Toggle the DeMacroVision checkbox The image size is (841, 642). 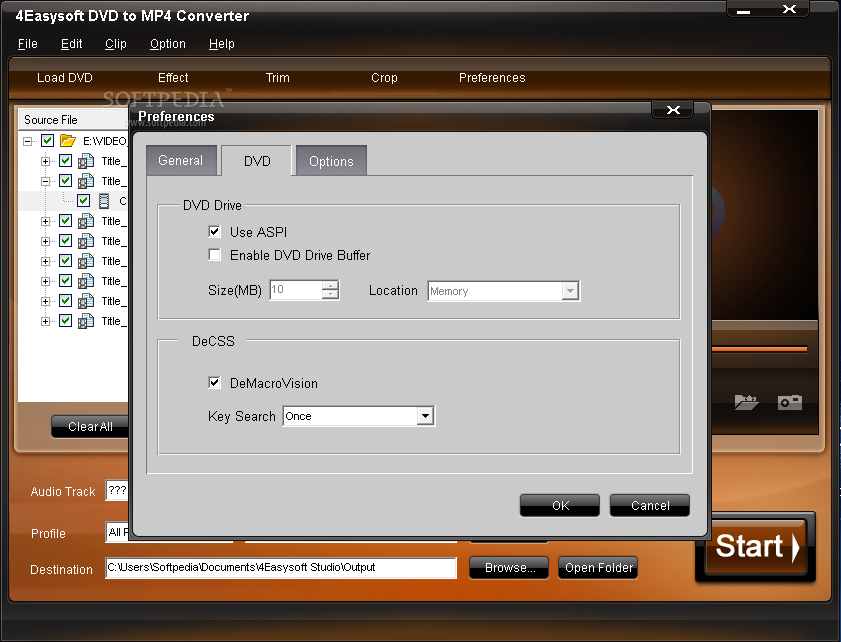tap(215, 382)
